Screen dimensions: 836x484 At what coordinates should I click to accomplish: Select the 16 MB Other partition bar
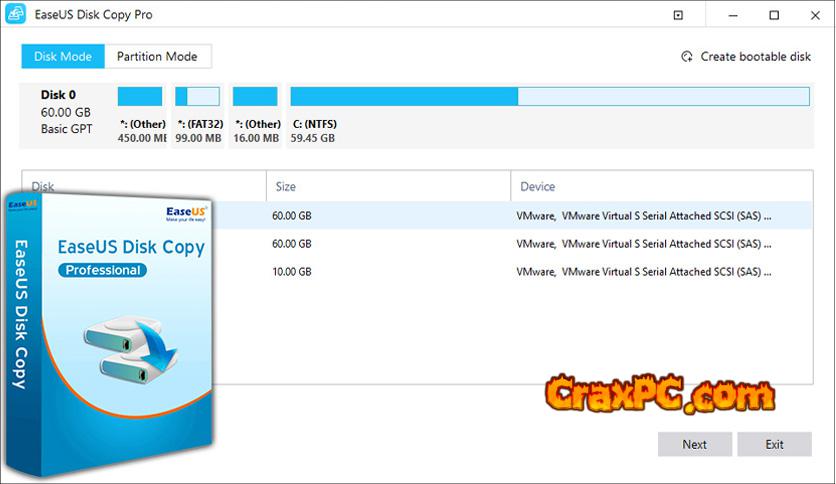(255, 97)
